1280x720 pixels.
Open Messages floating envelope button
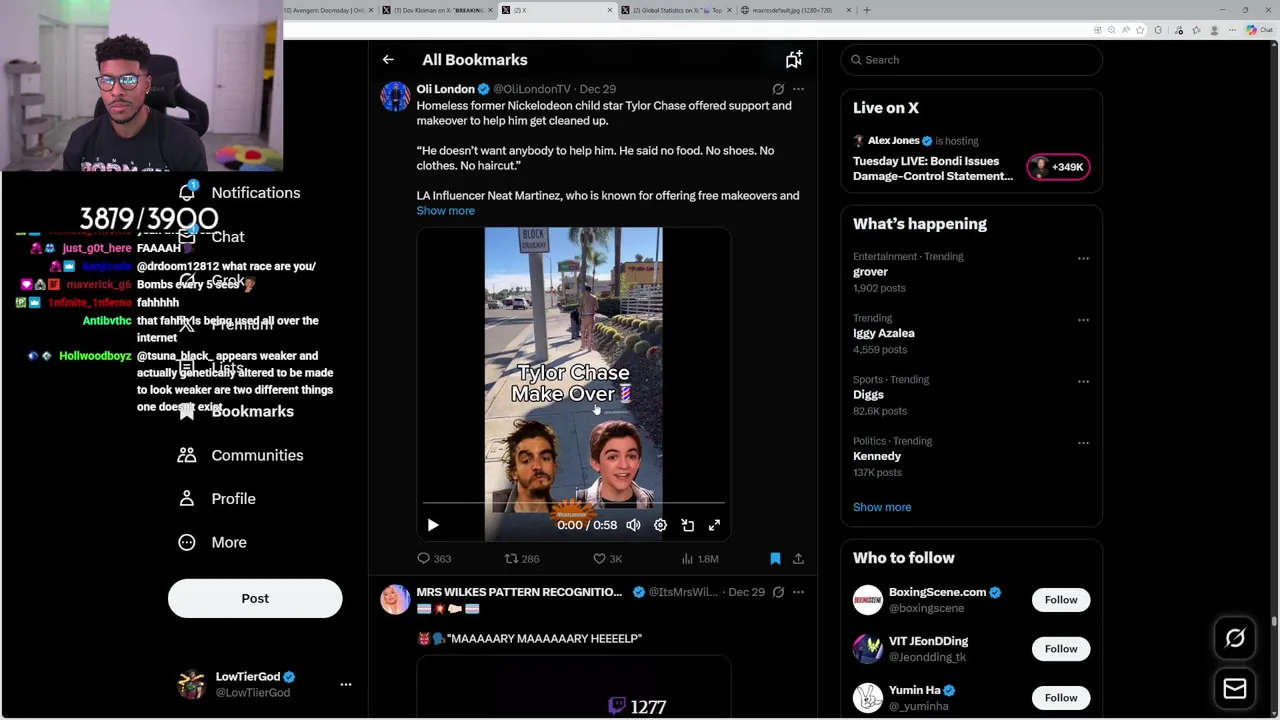pos(1235,688)
